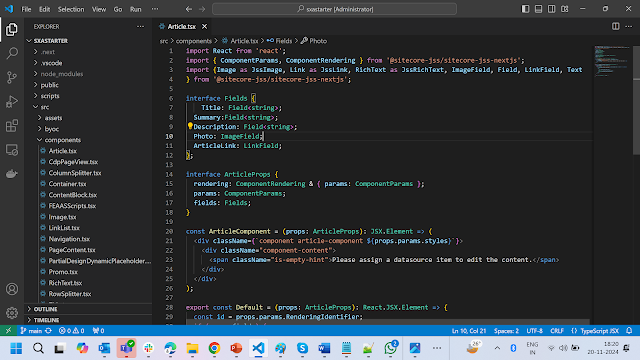
Task: Open the Manage gear menu
Action: pos(12,313)
